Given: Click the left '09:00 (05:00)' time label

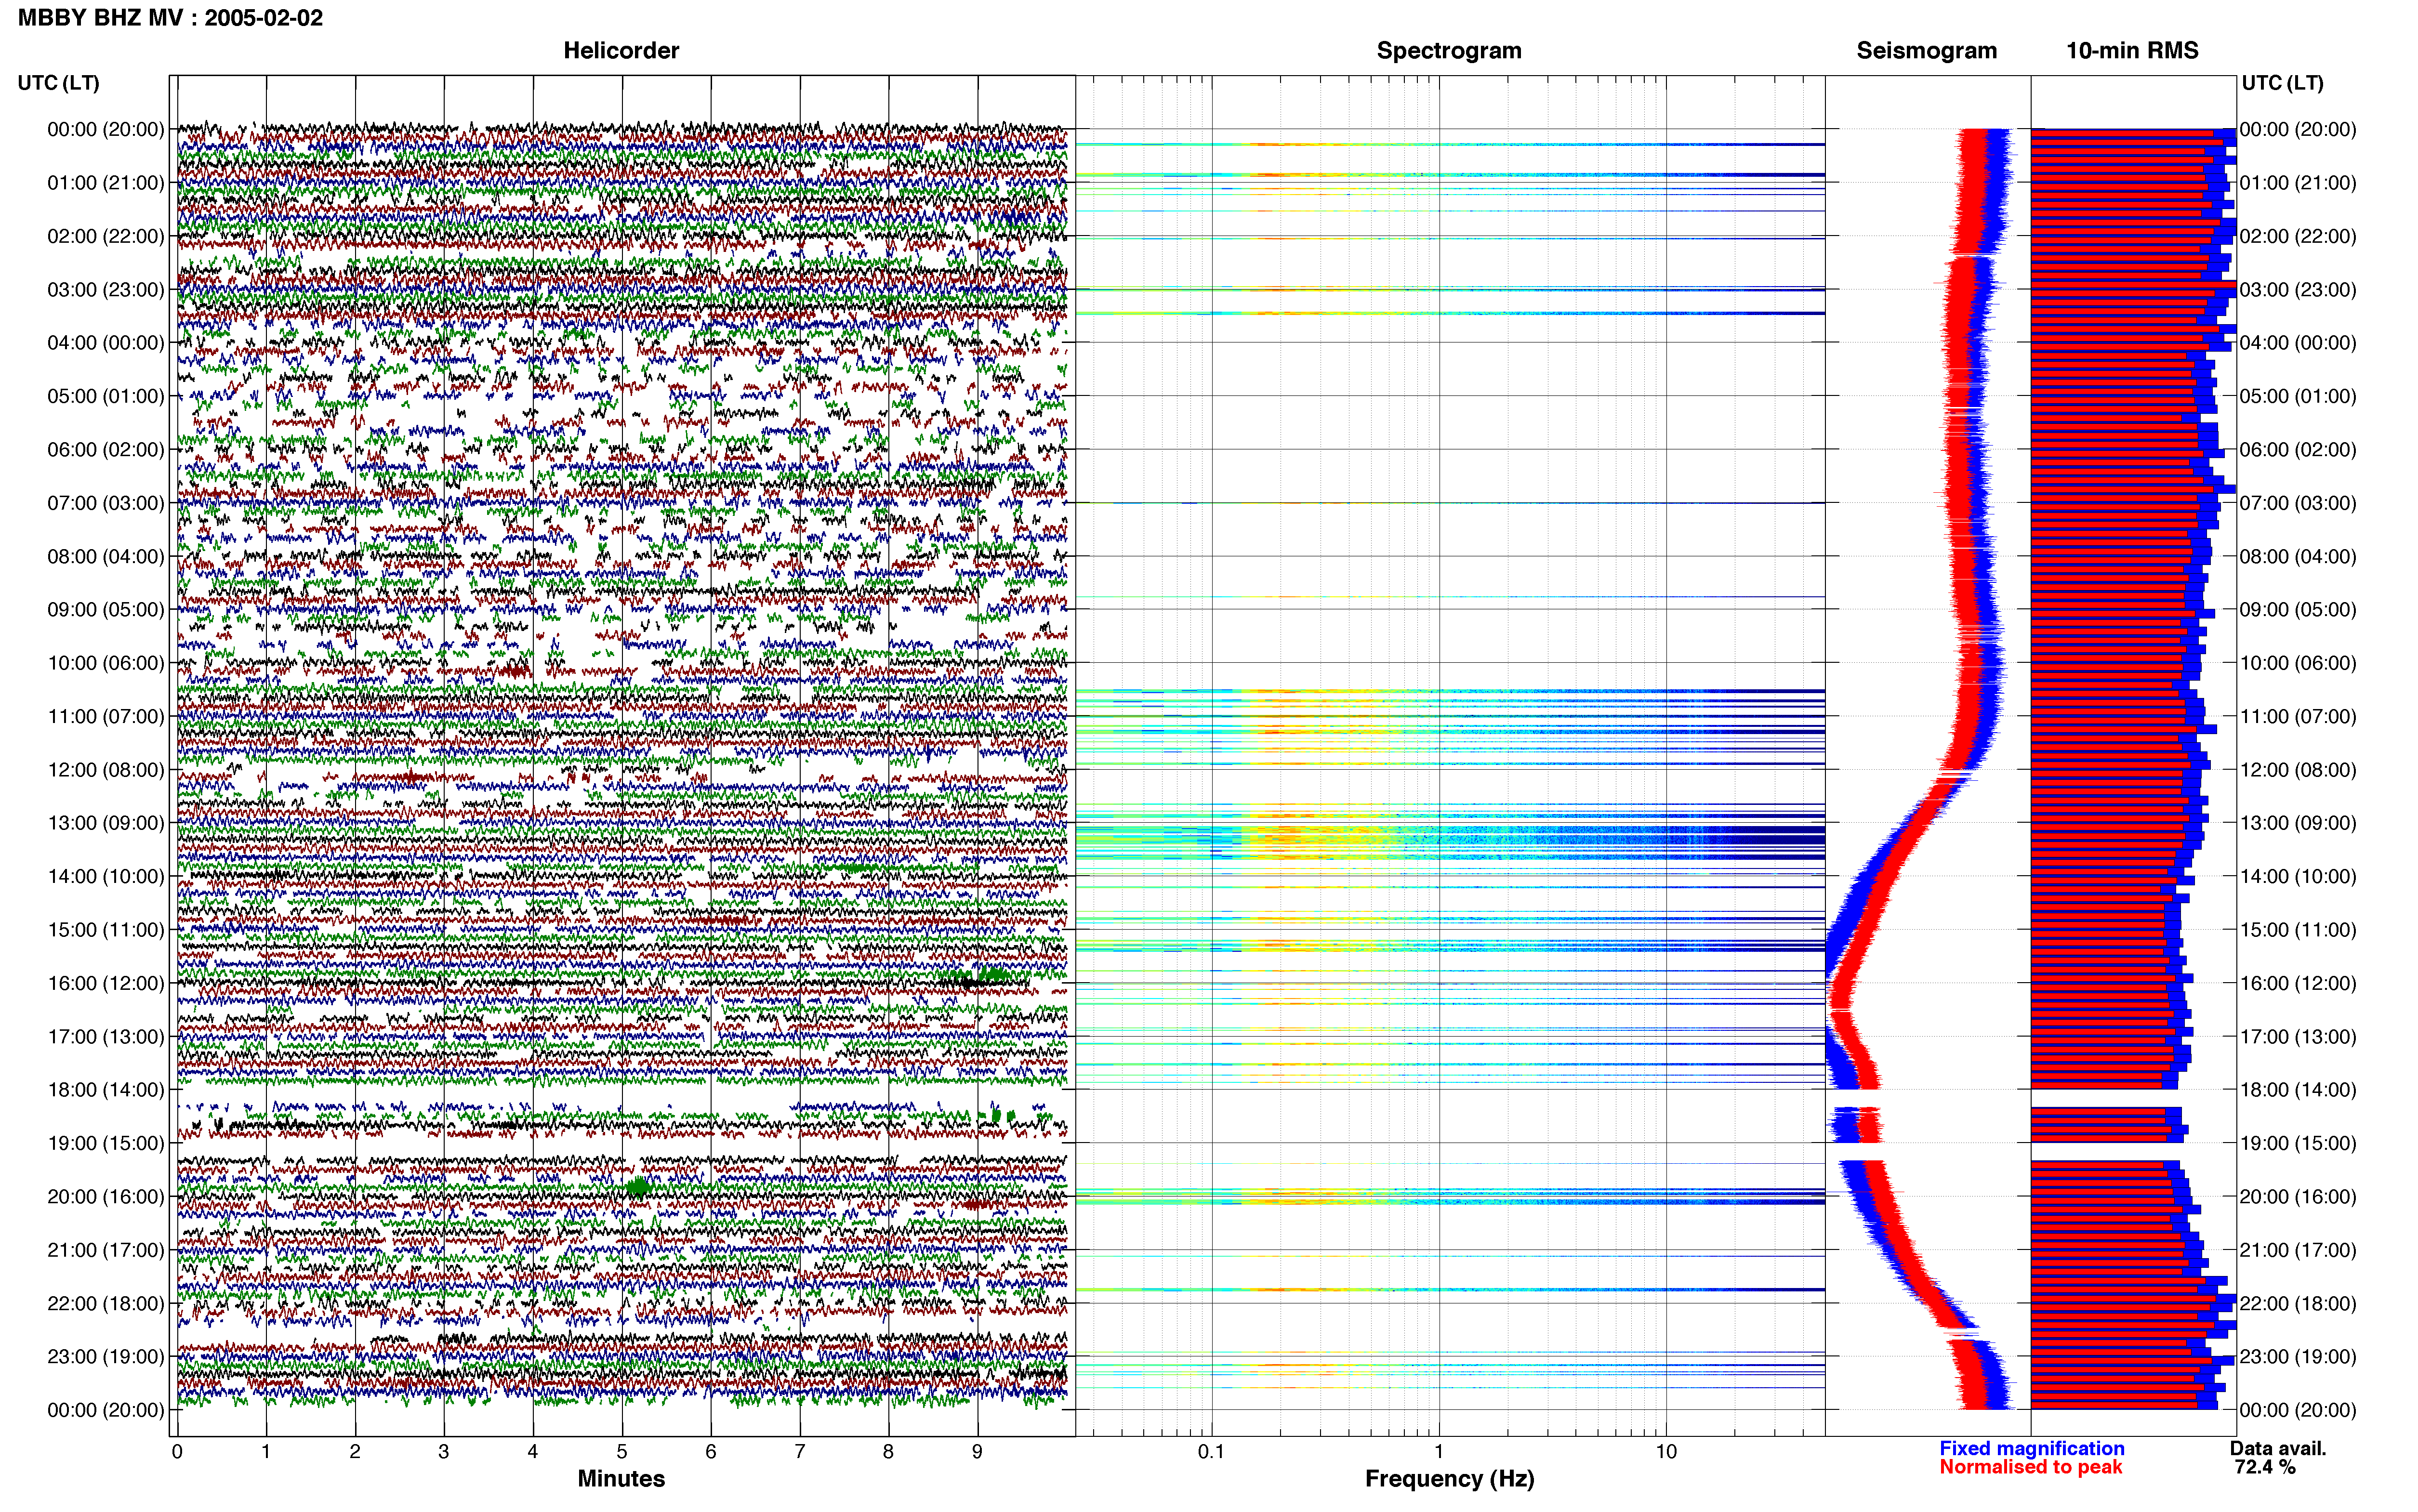Looking at the screenshot, I should click(x=106, y=610).
